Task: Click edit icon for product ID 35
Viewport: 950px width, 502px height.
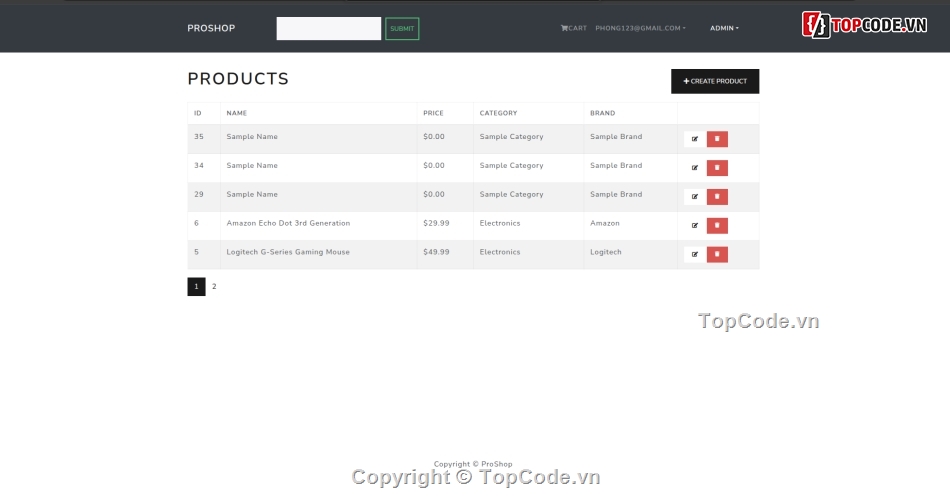Action: (x=695, y=139)
